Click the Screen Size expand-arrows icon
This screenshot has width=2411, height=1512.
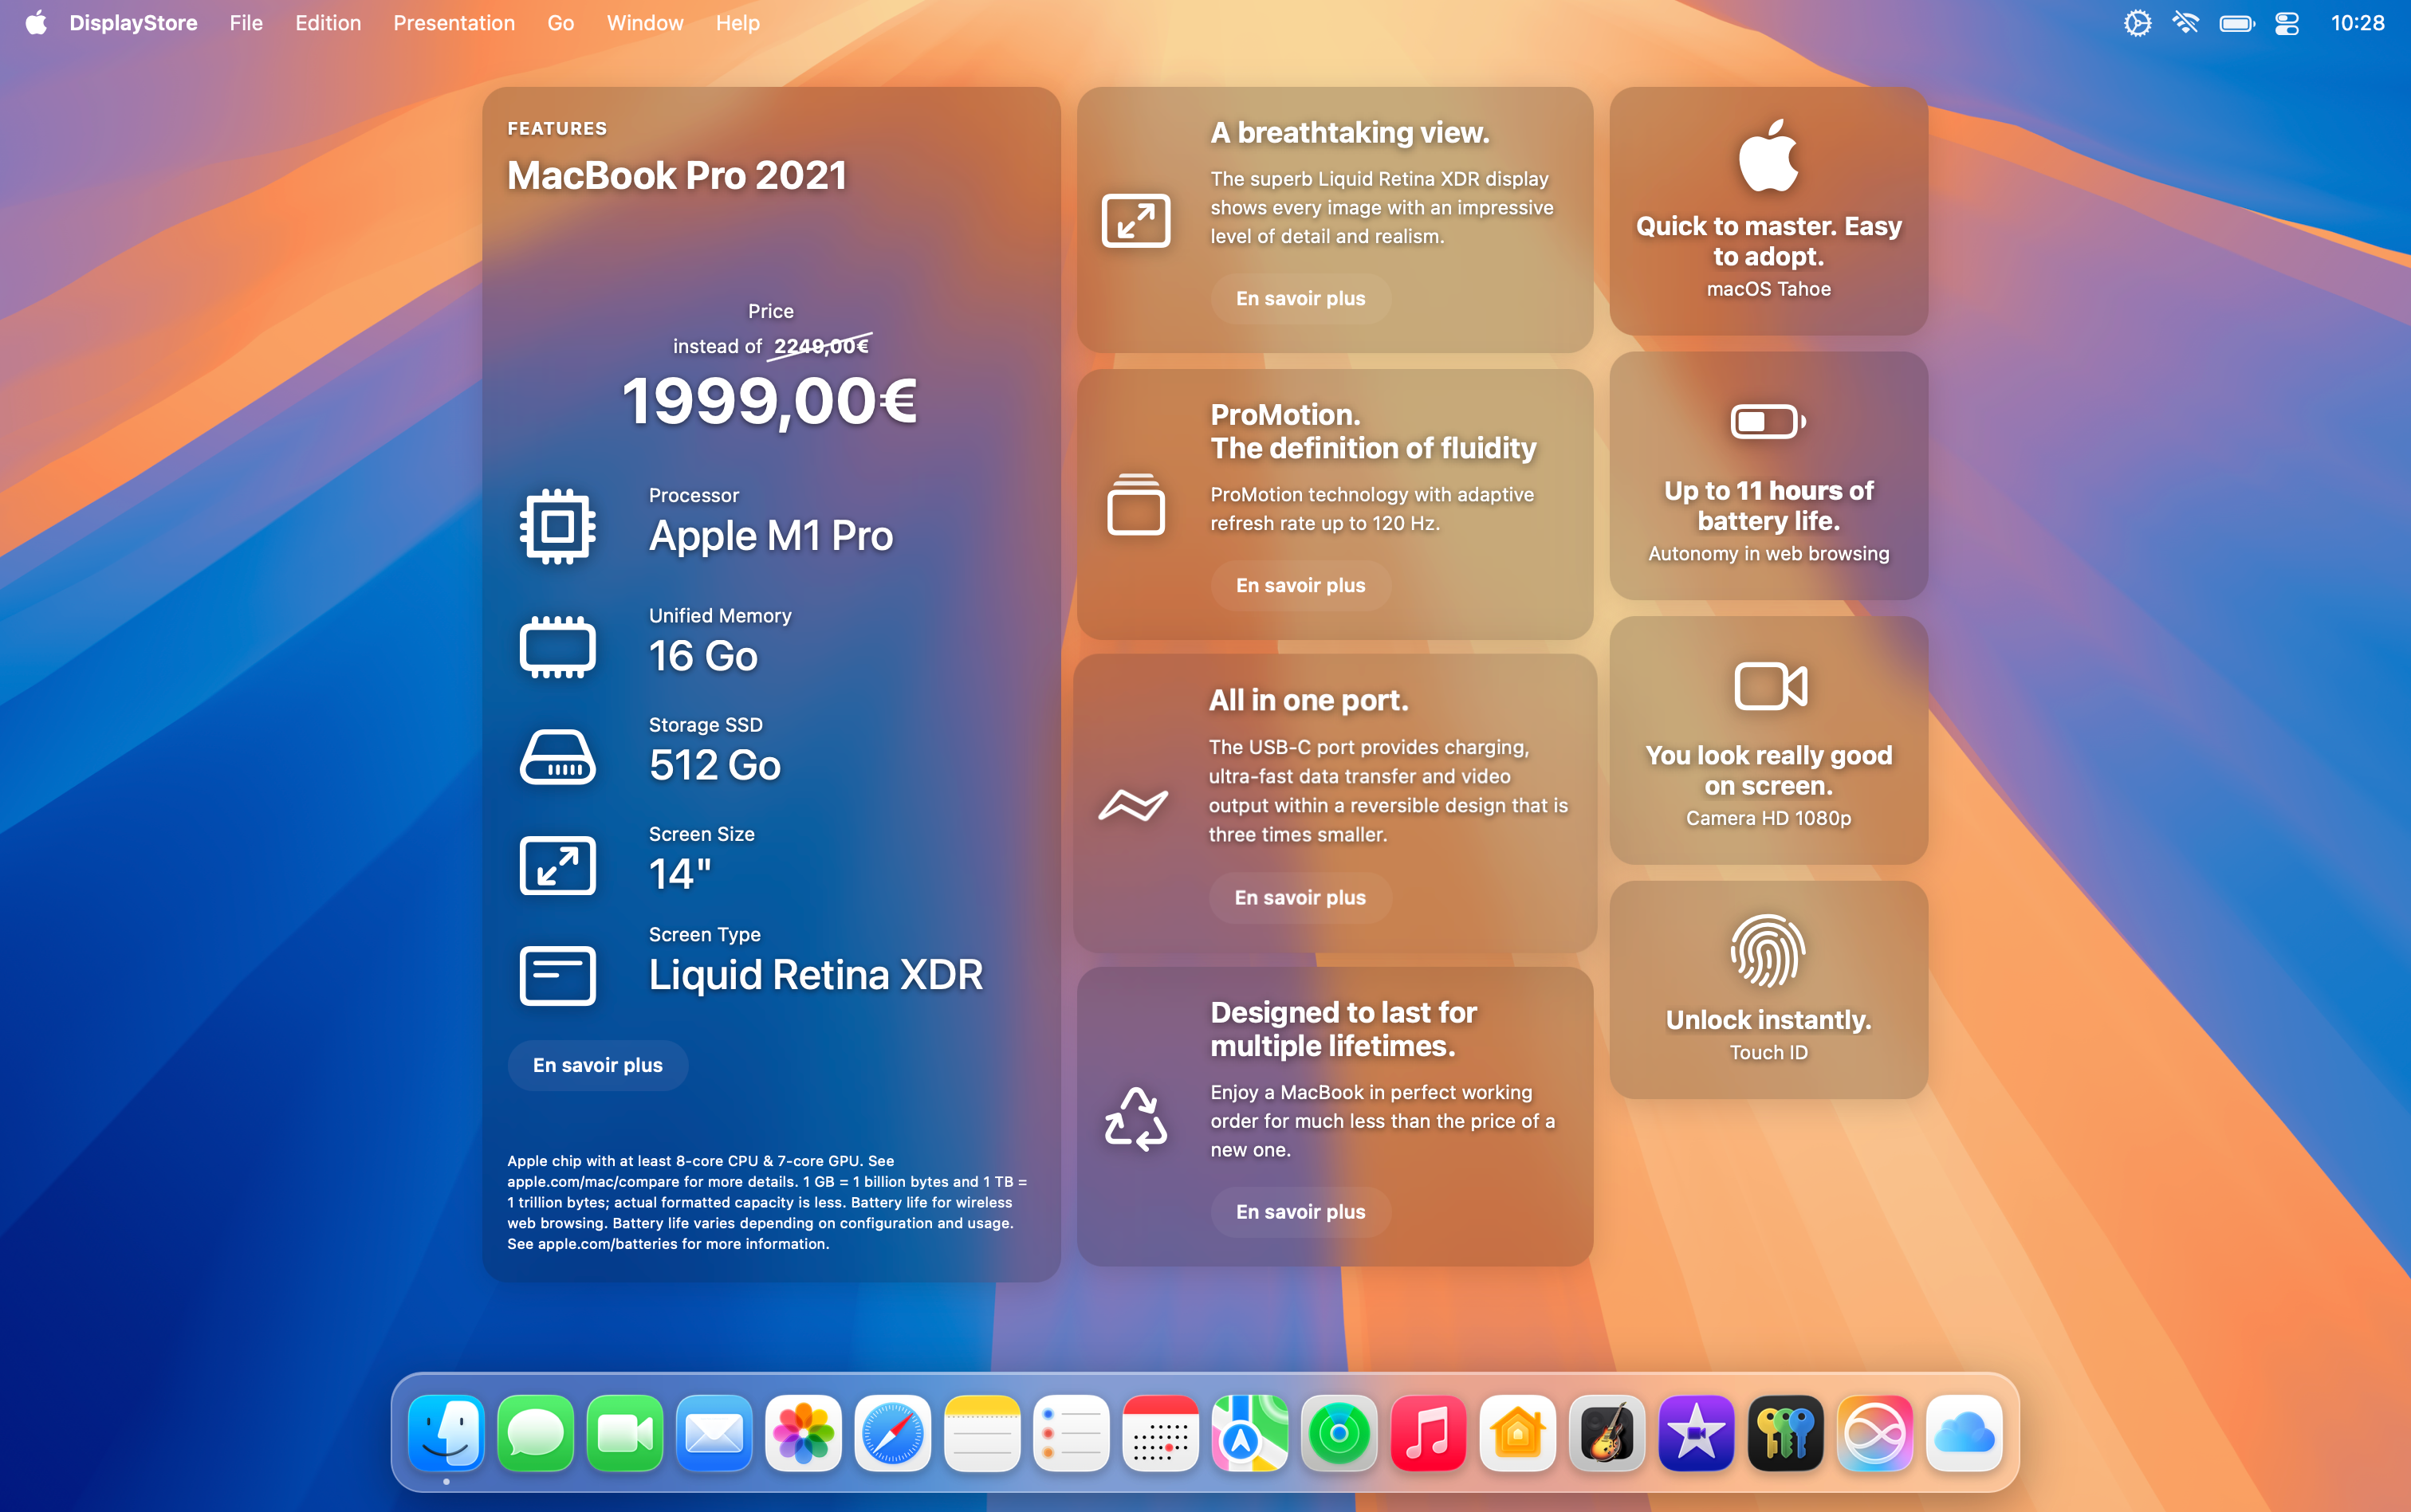tap(558, 865)
